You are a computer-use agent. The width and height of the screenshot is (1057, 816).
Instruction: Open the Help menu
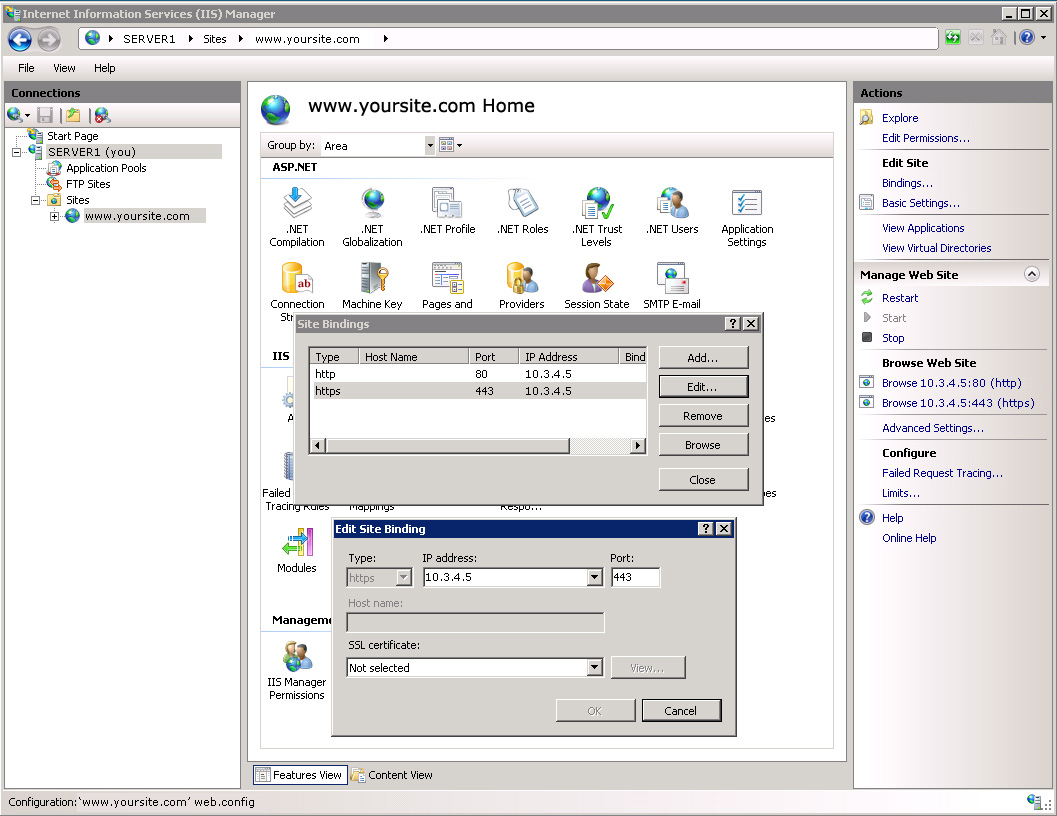click(104, 68)
